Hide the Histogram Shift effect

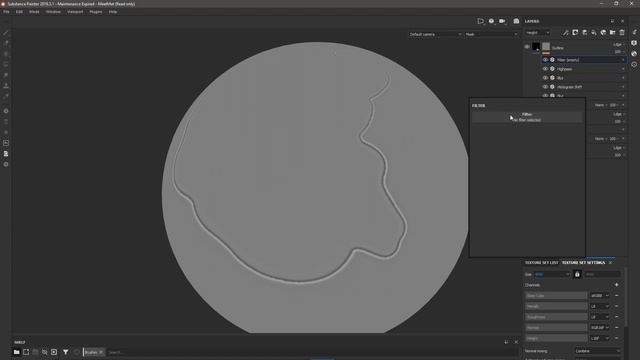[545, 87]
